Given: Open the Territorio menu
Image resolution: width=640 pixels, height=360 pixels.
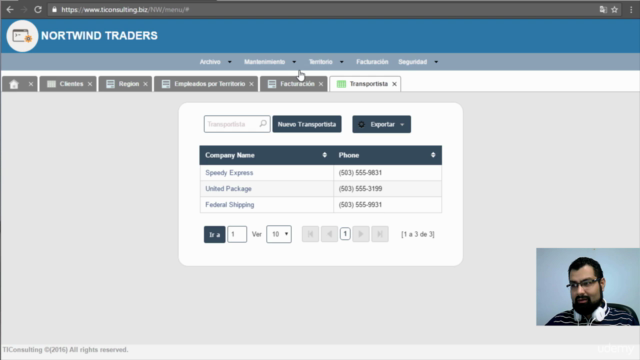Looking at the screenshot, I should (320, 62).
